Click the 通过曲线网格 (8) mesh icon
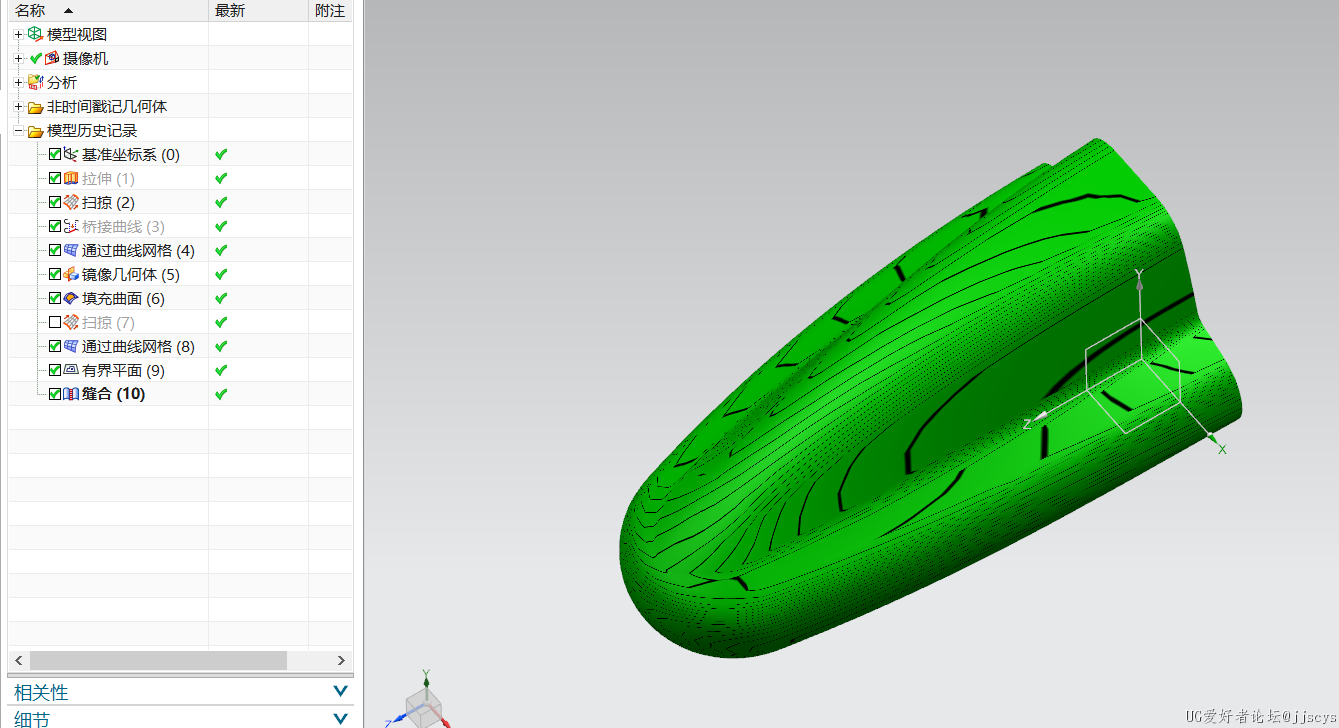This screenshot has height=728, width=1339. pyautogui.click(x=71, y=346)
